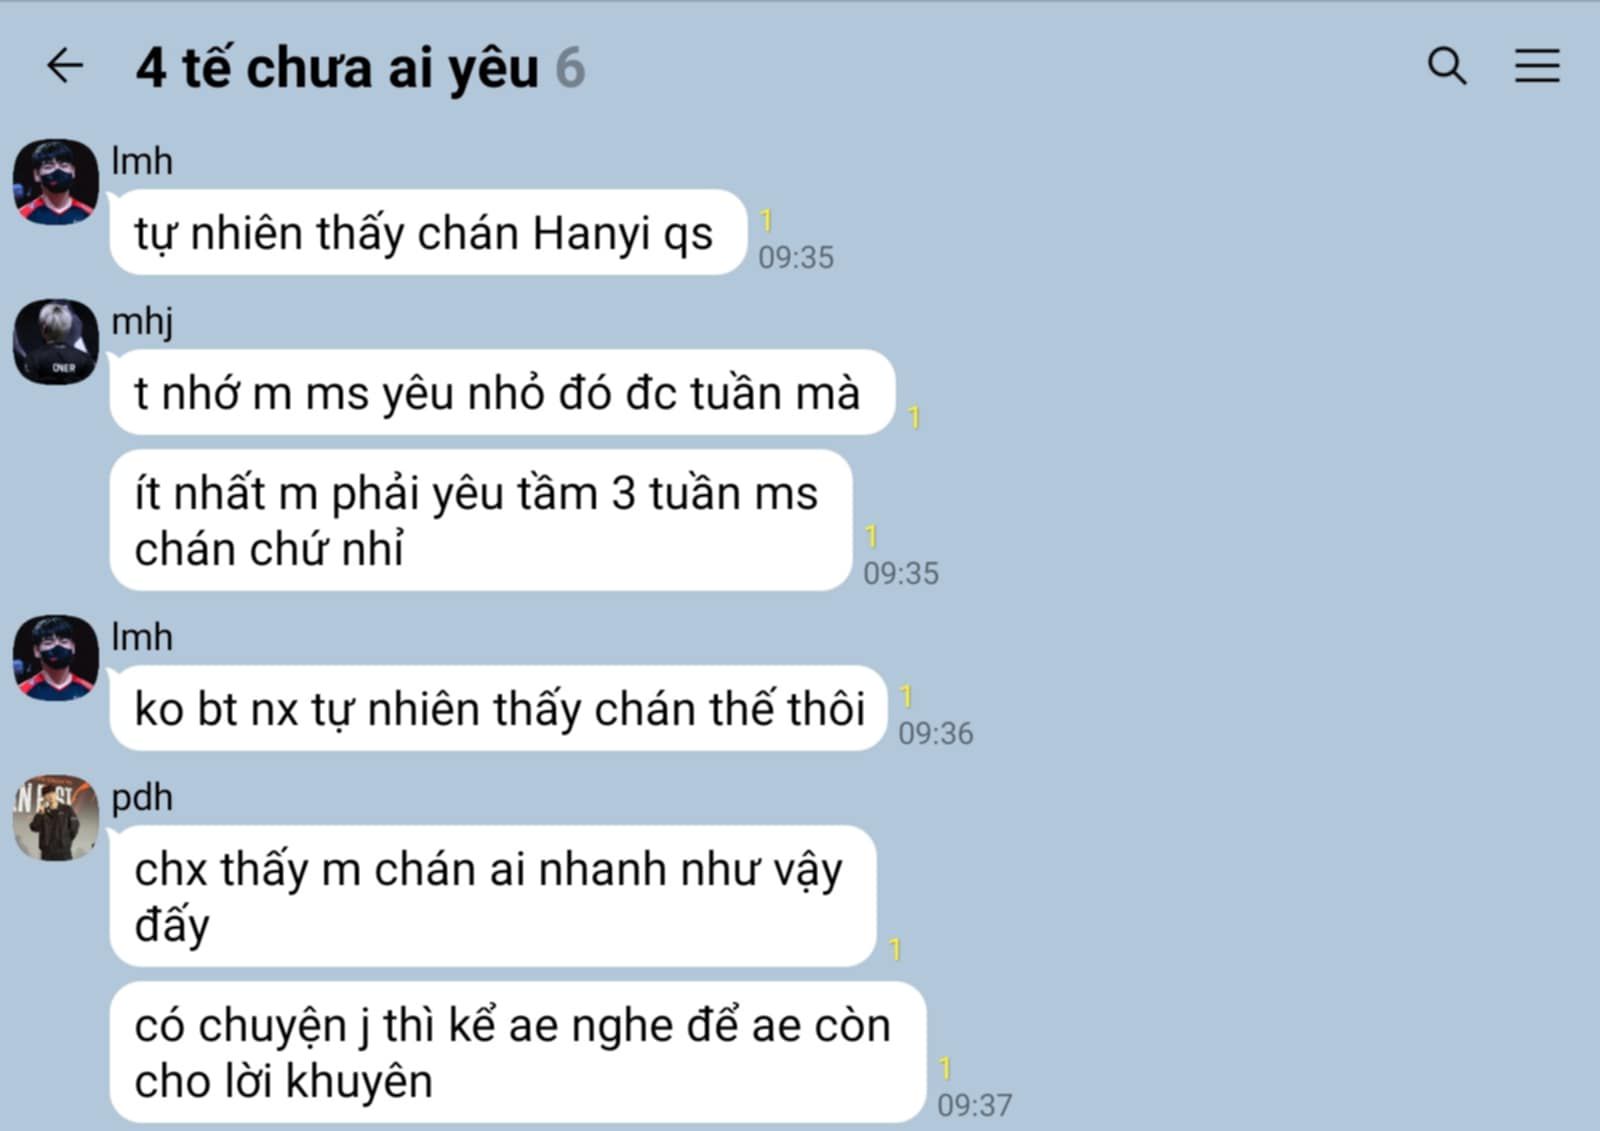Tap message 'có chuyện j thì kể ae nghe'
This screenshot has height=1131, width=1600.
point(518,1052)
